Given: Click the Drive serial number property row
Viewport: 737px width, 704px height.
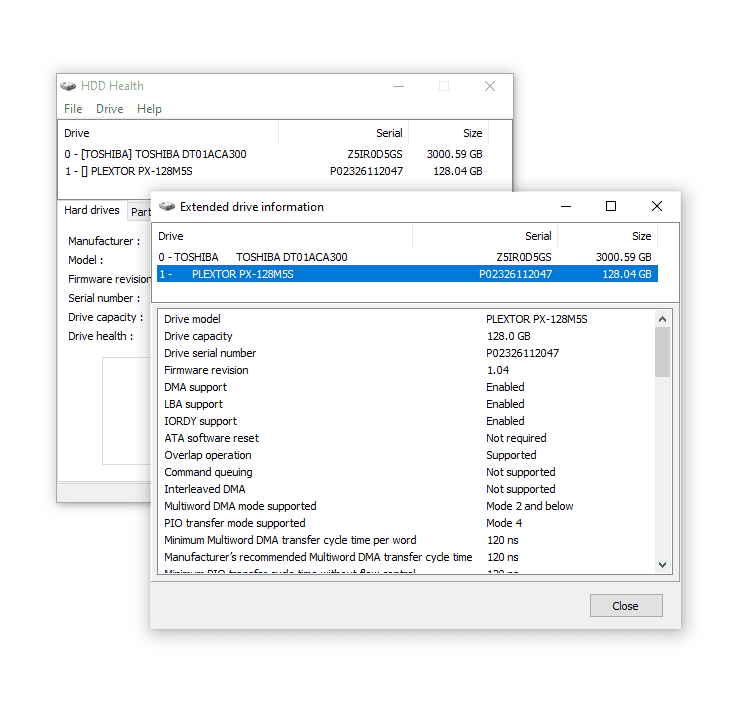Looking at the screenshot, I should [x=407, y=353].
